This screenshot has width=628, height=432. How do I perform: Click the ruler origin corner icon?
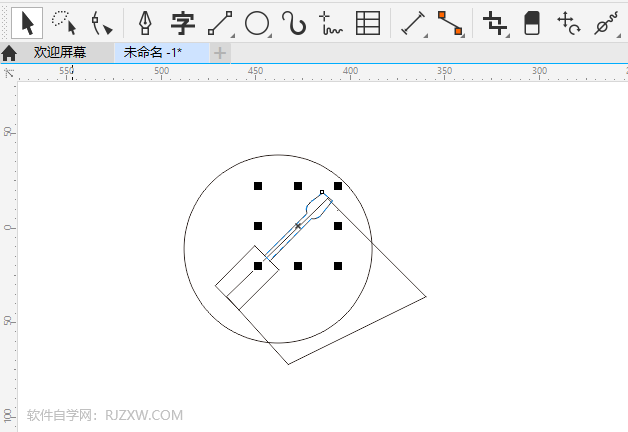pyautogui.click(x=8, y=72)
